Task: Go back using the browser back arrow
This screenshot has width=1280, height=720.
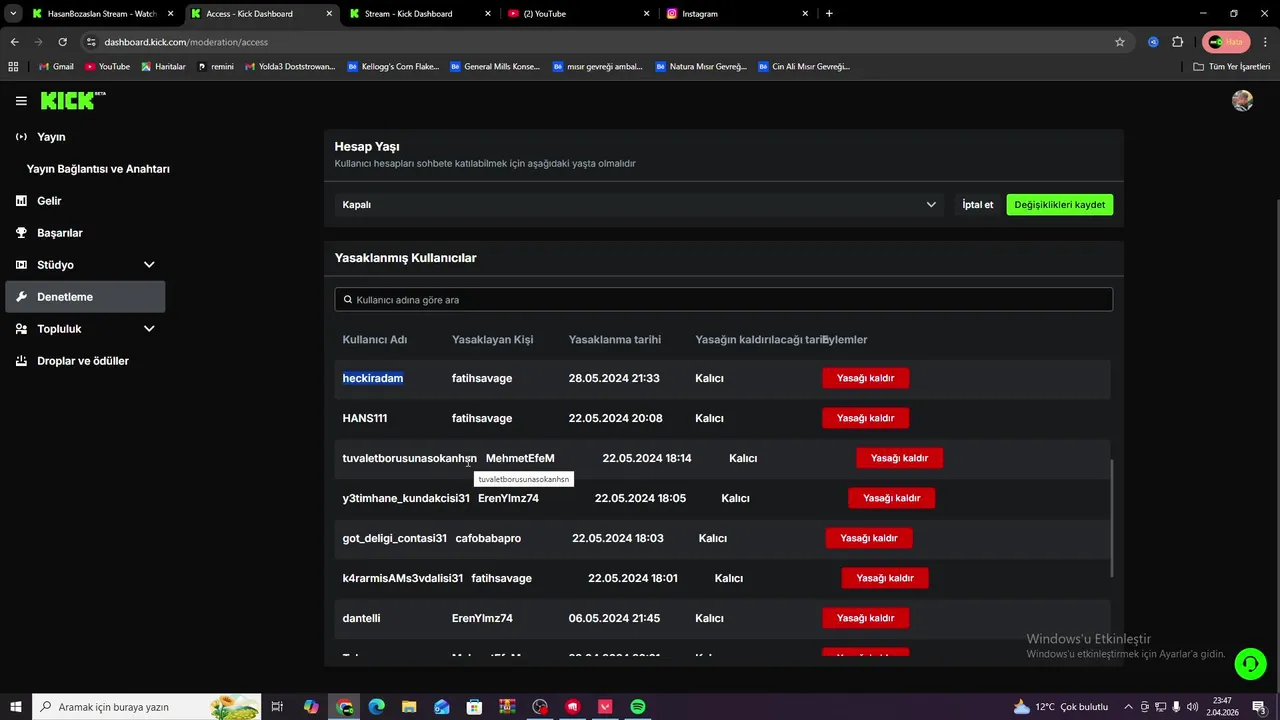Action: pos(14,42)
